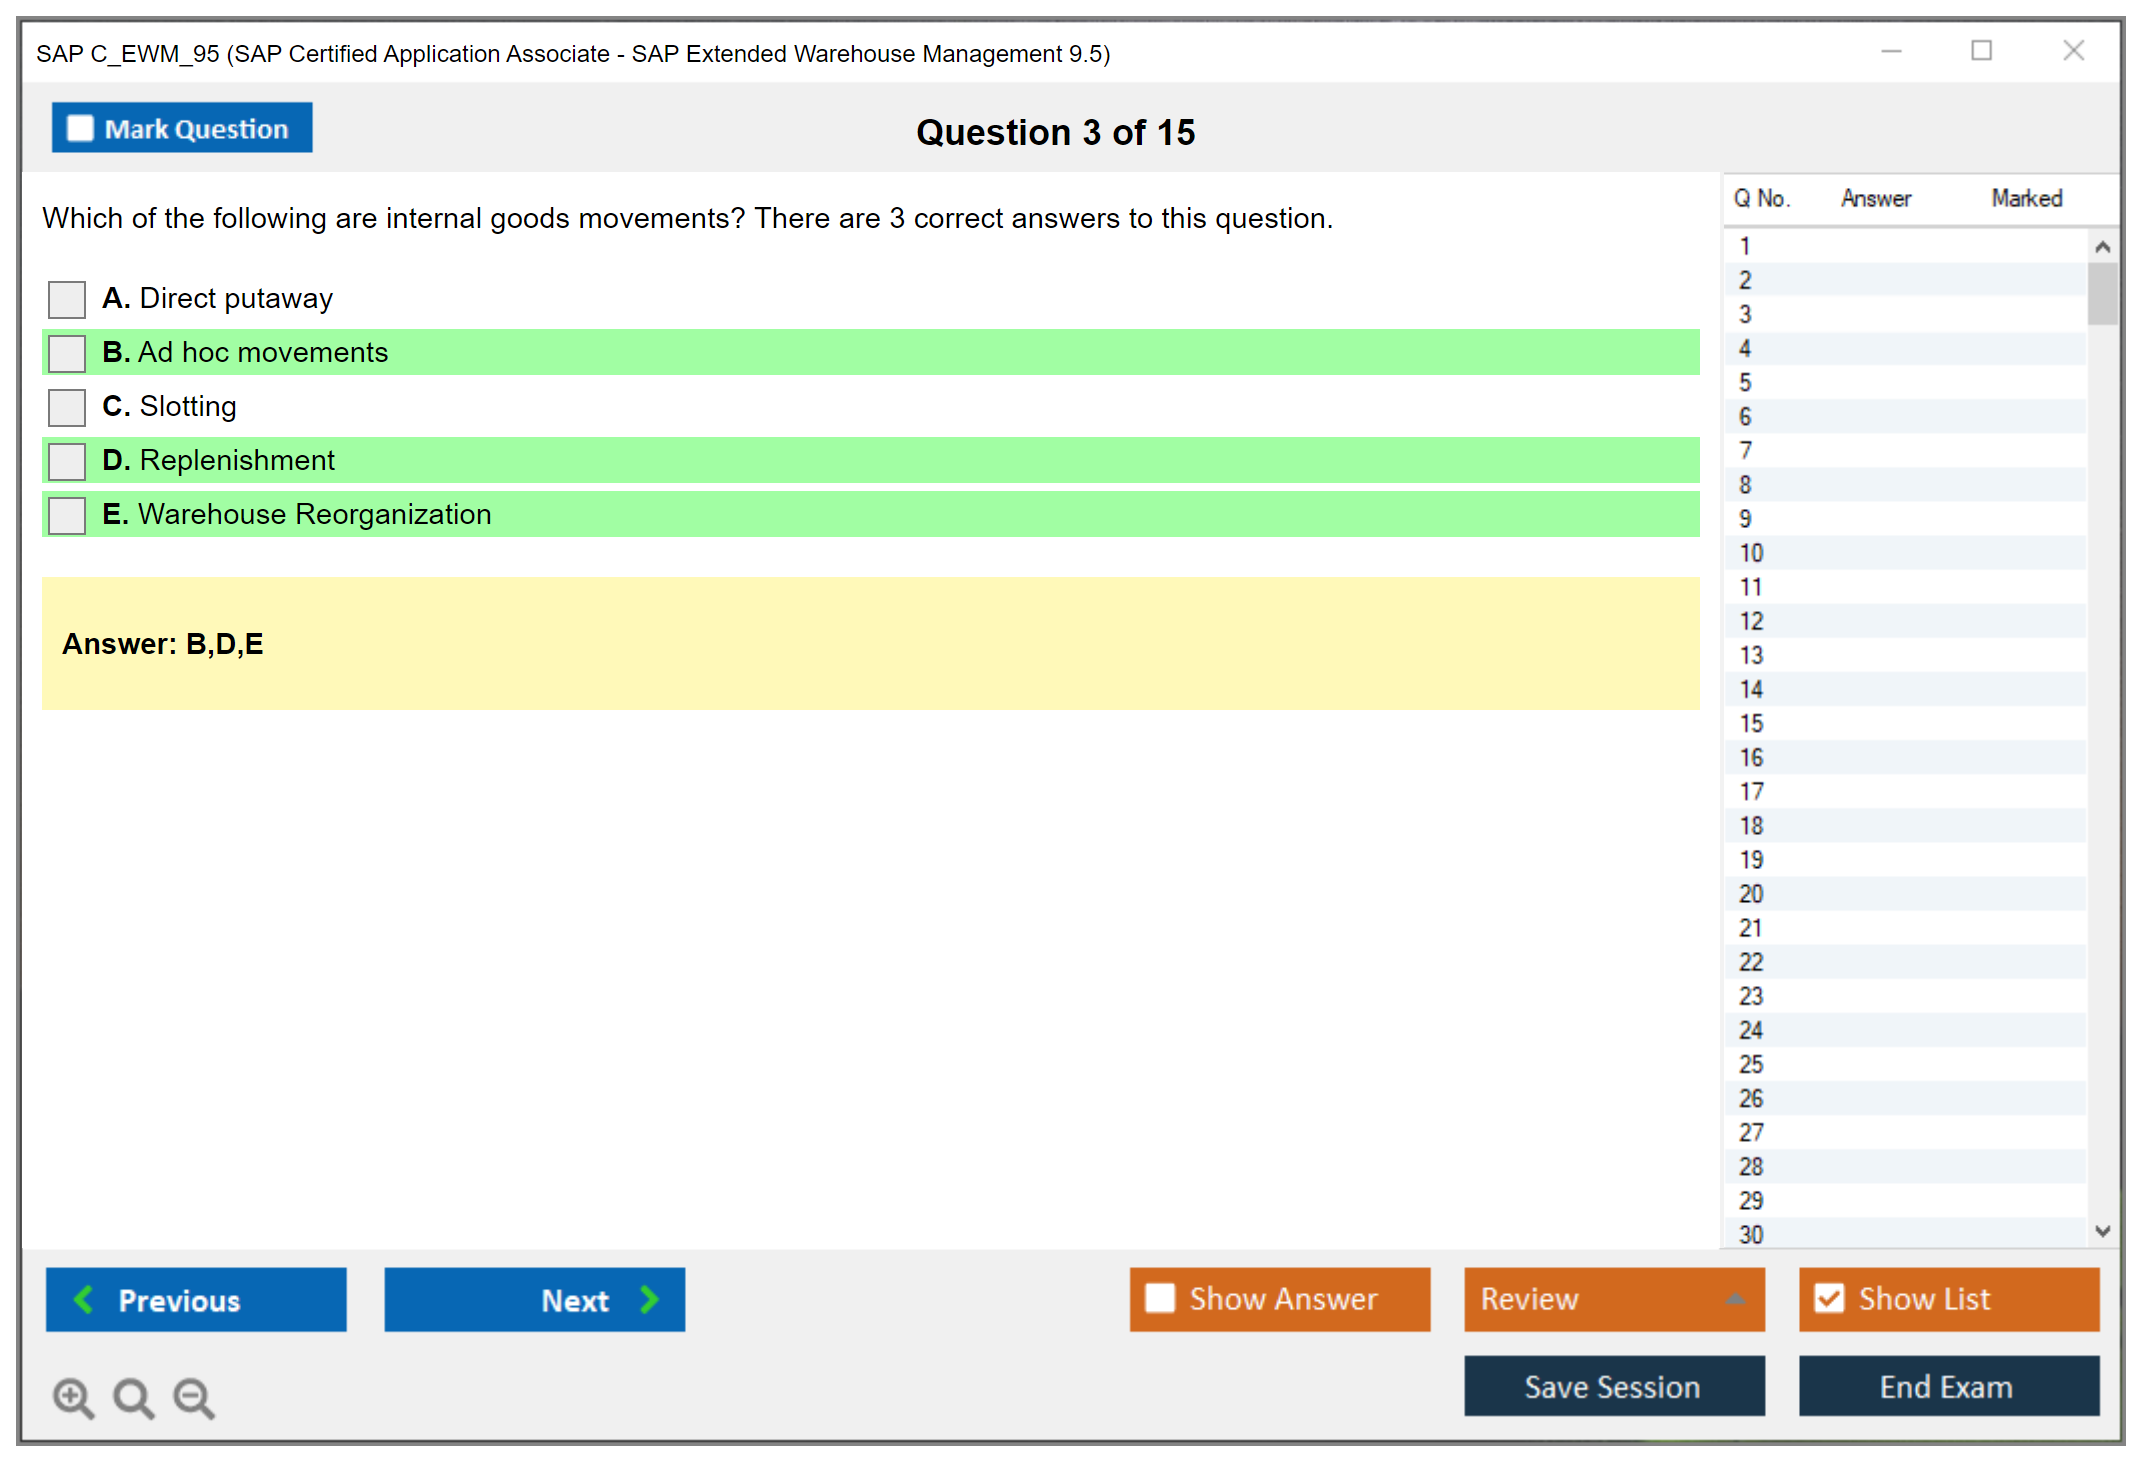2150x1470 pixels.
Task: Maximize the exam window
Action: (1981, 51)
